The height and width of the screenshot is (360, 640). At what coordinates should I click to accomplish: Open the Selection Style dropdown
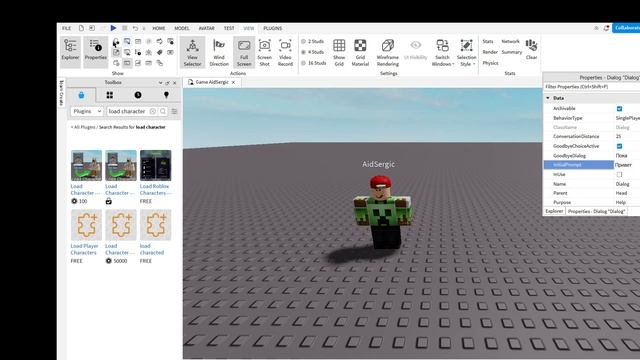coord(466,52)
